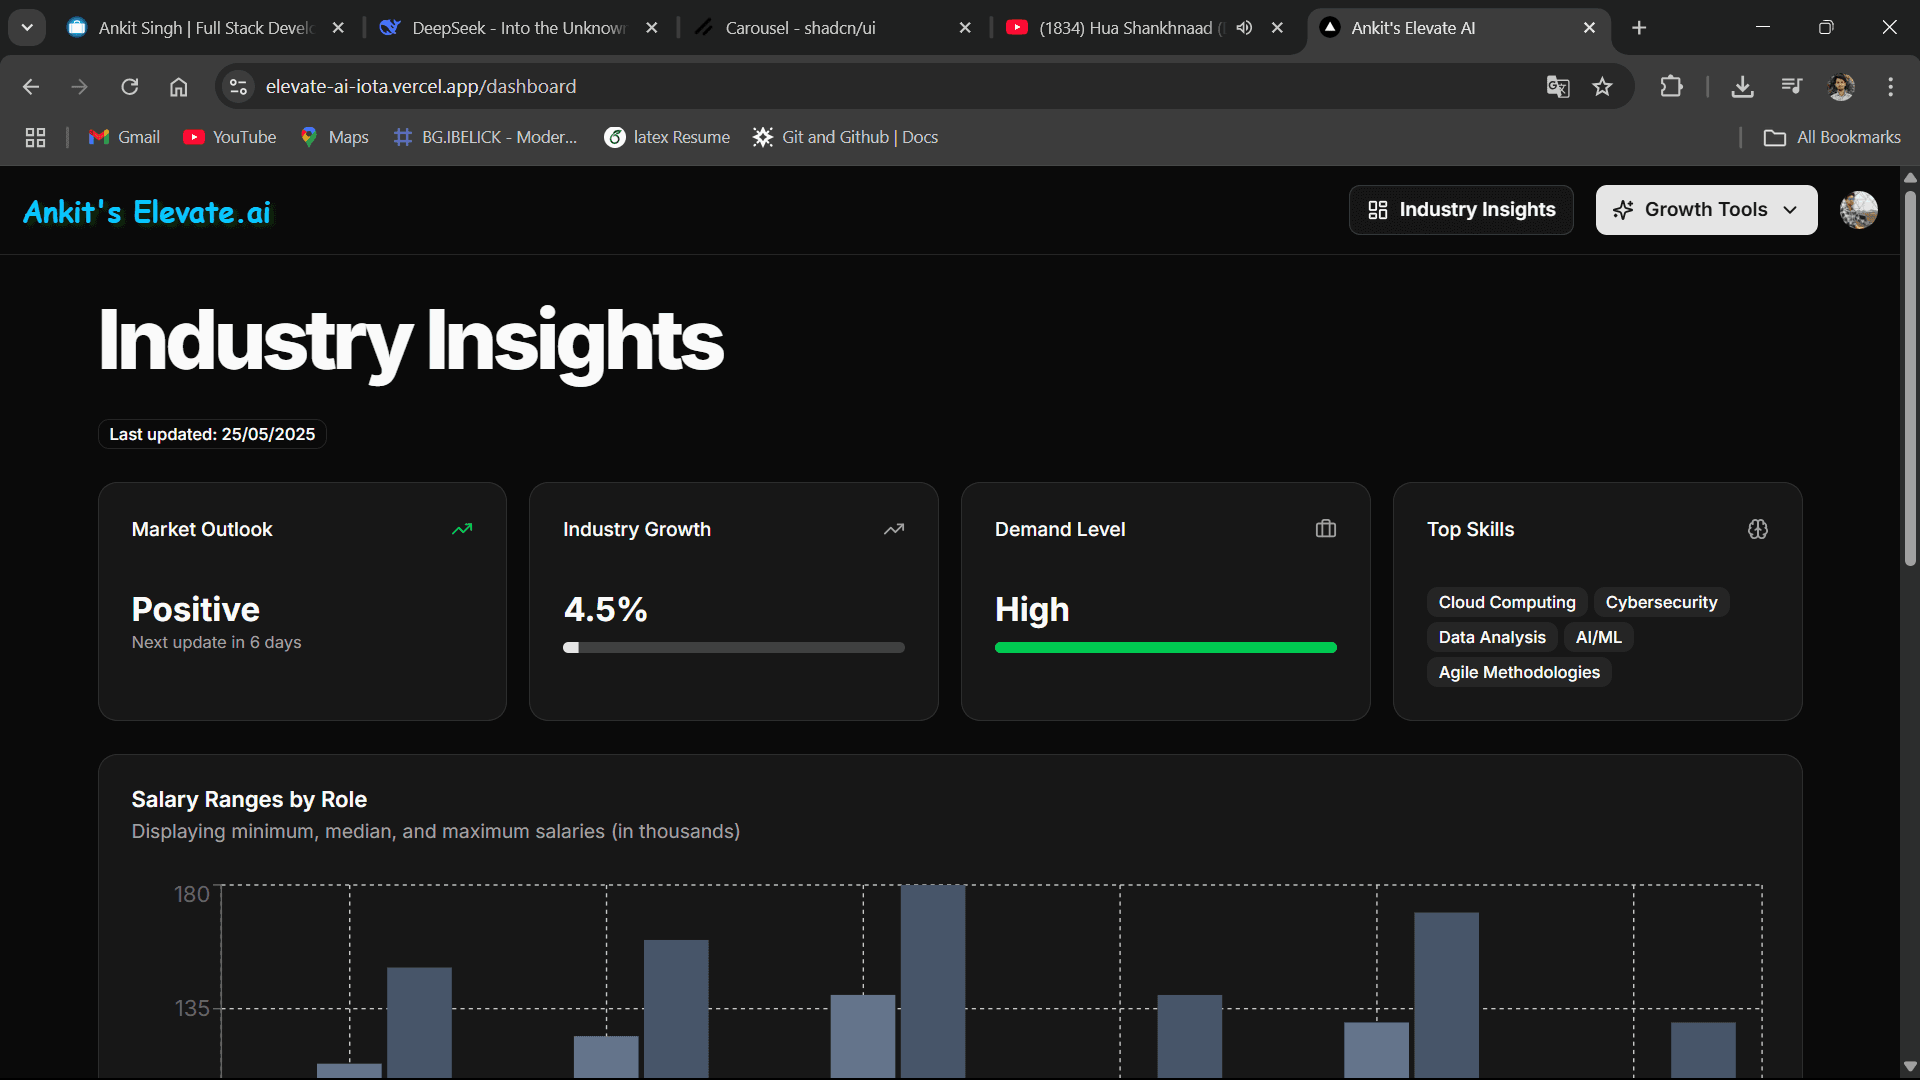Click the scrollbar down arrow
Screen dimensions: 1920x1080
pos(1910,1067)
